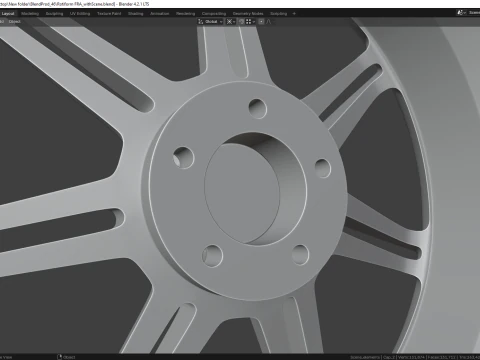Switch to the Rendering workspace tab
This screenshot has width=480, height=360.
point(186,14)
